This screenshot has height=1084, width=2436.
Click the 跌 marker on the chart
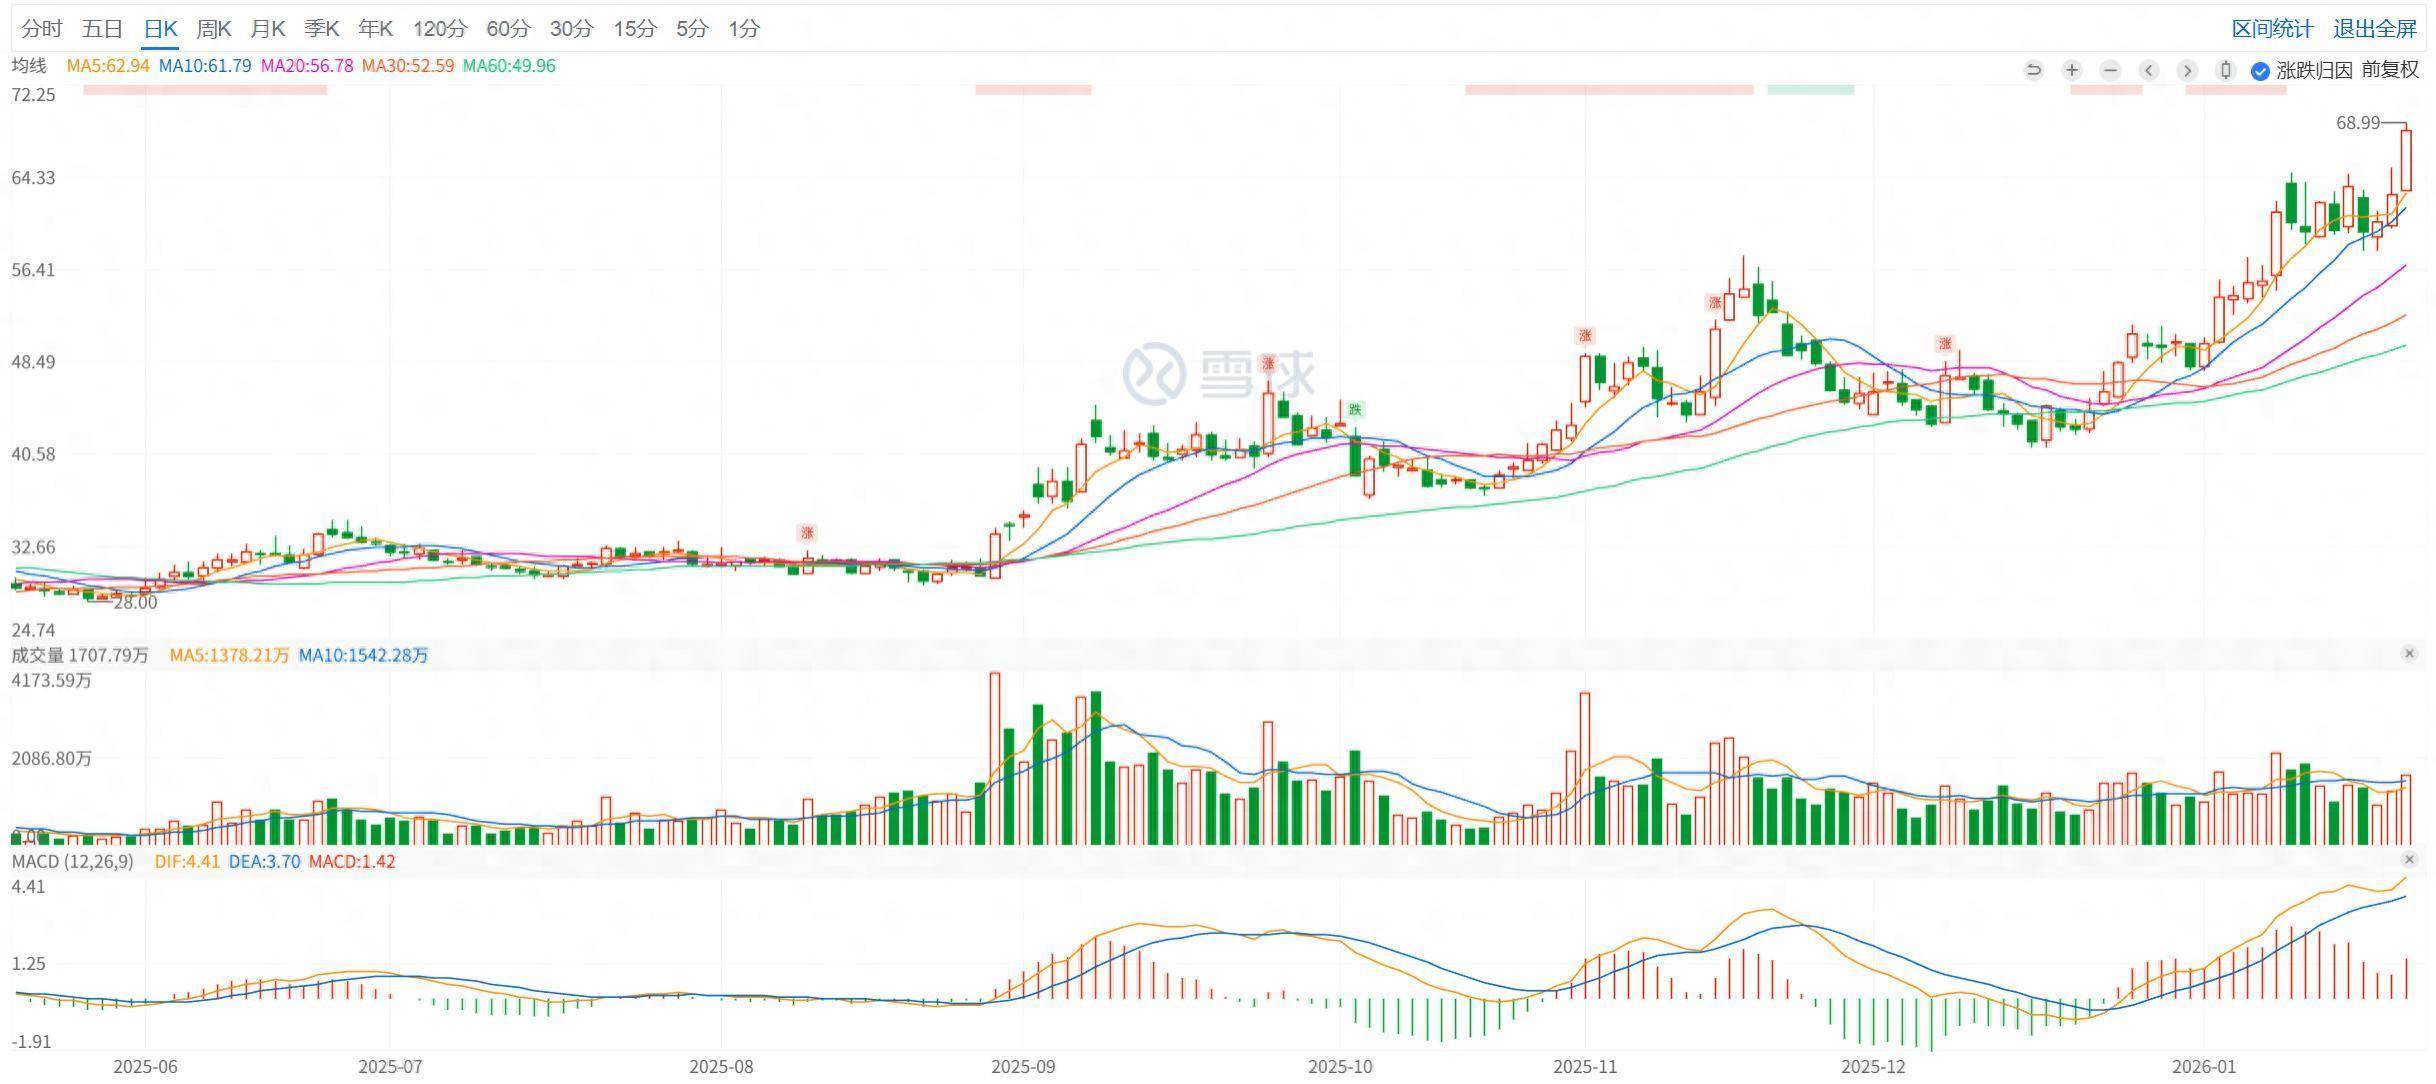pos(1355,409)
